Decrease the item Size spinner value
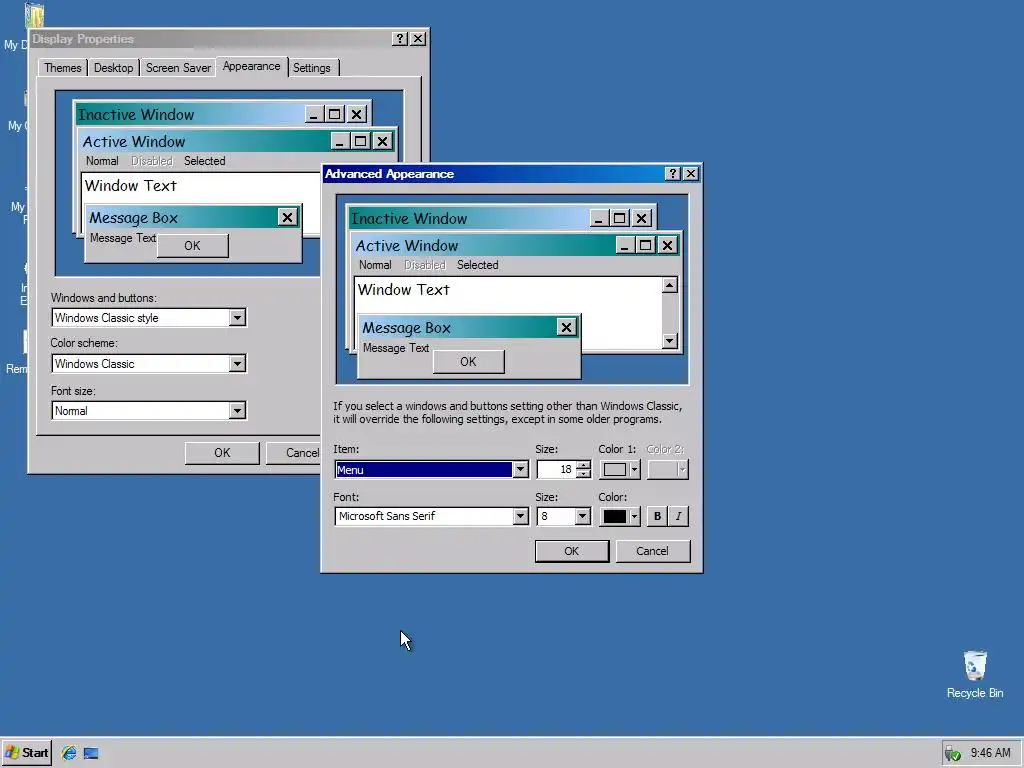Viewport: 1024px width, 768px height. (x=584, y=473)
